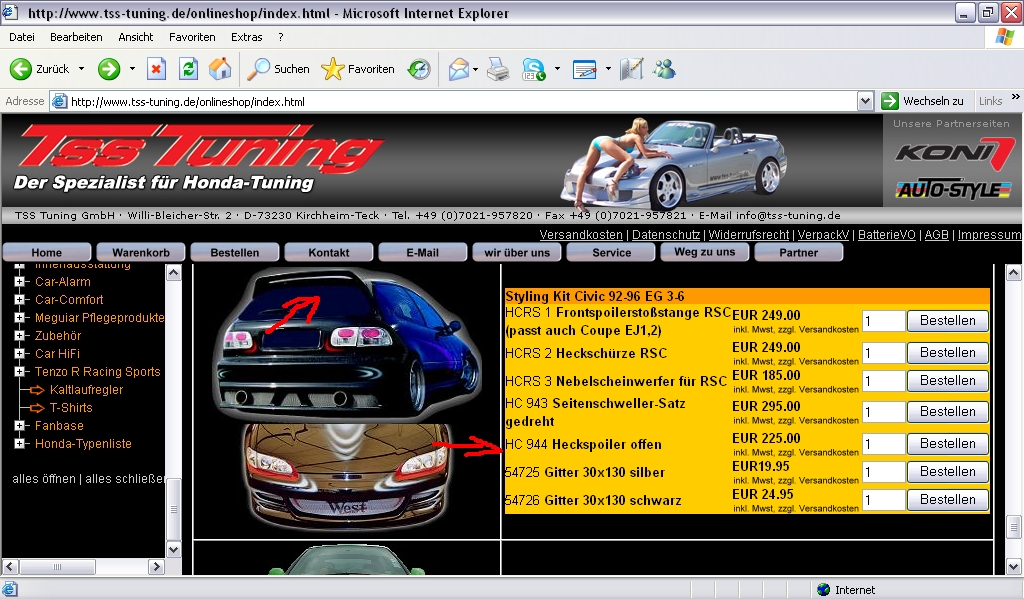Click Styling Kit Civic 92-96 EG 3-6 heading
The image size is (1024, 600).
click(594, 296)
